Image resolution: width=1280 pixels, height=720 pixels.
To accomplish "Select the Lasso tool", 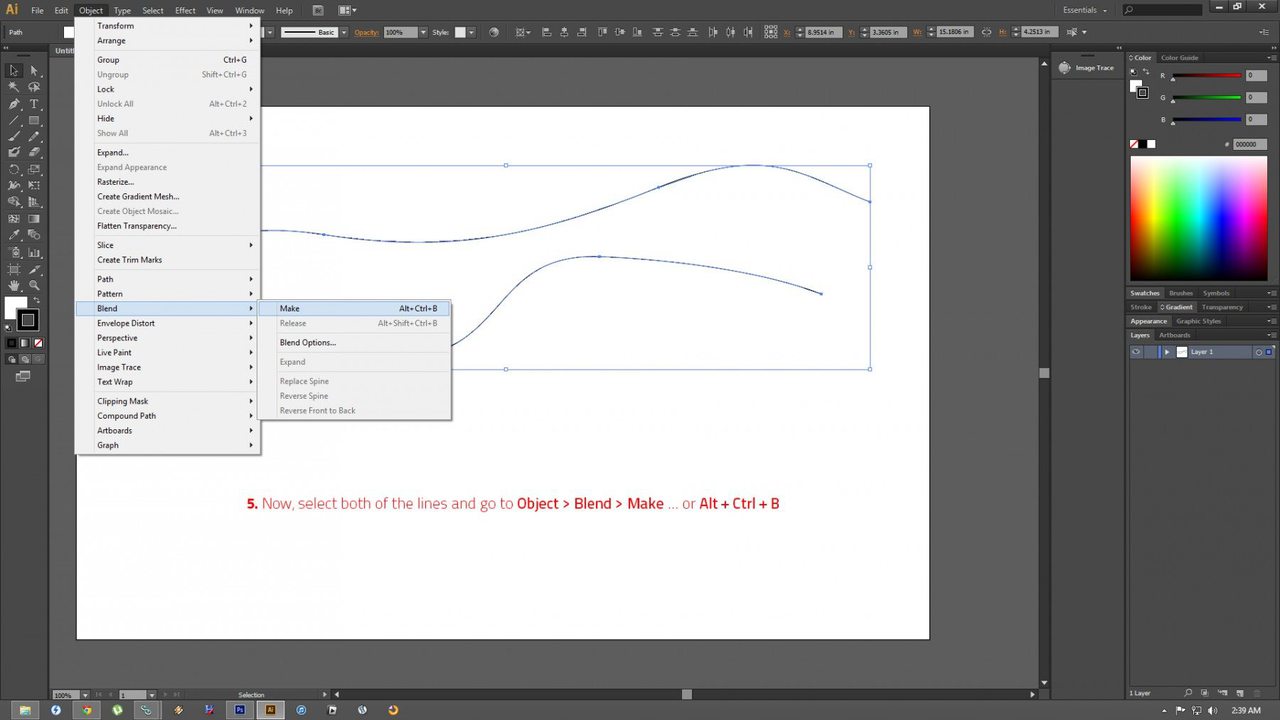I will [x=34, y=87].
